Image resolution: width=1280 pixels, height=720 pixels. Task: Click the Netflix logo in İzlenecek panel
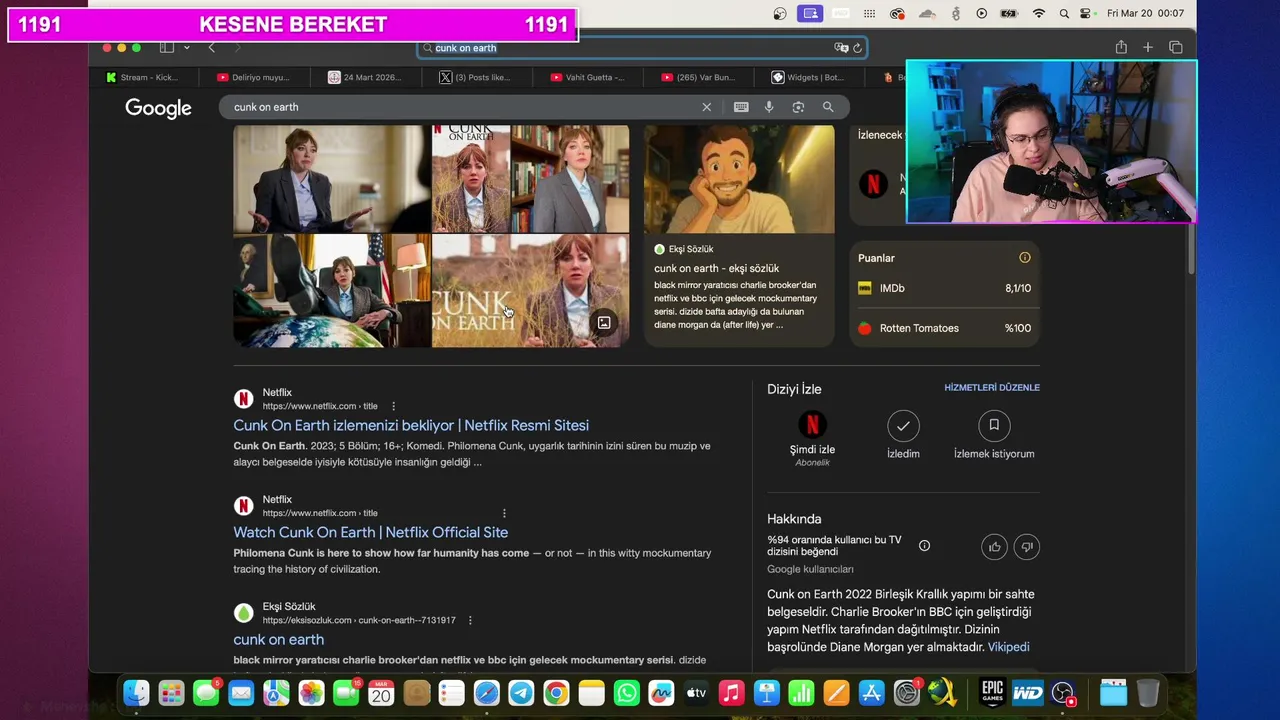(873, 184)
